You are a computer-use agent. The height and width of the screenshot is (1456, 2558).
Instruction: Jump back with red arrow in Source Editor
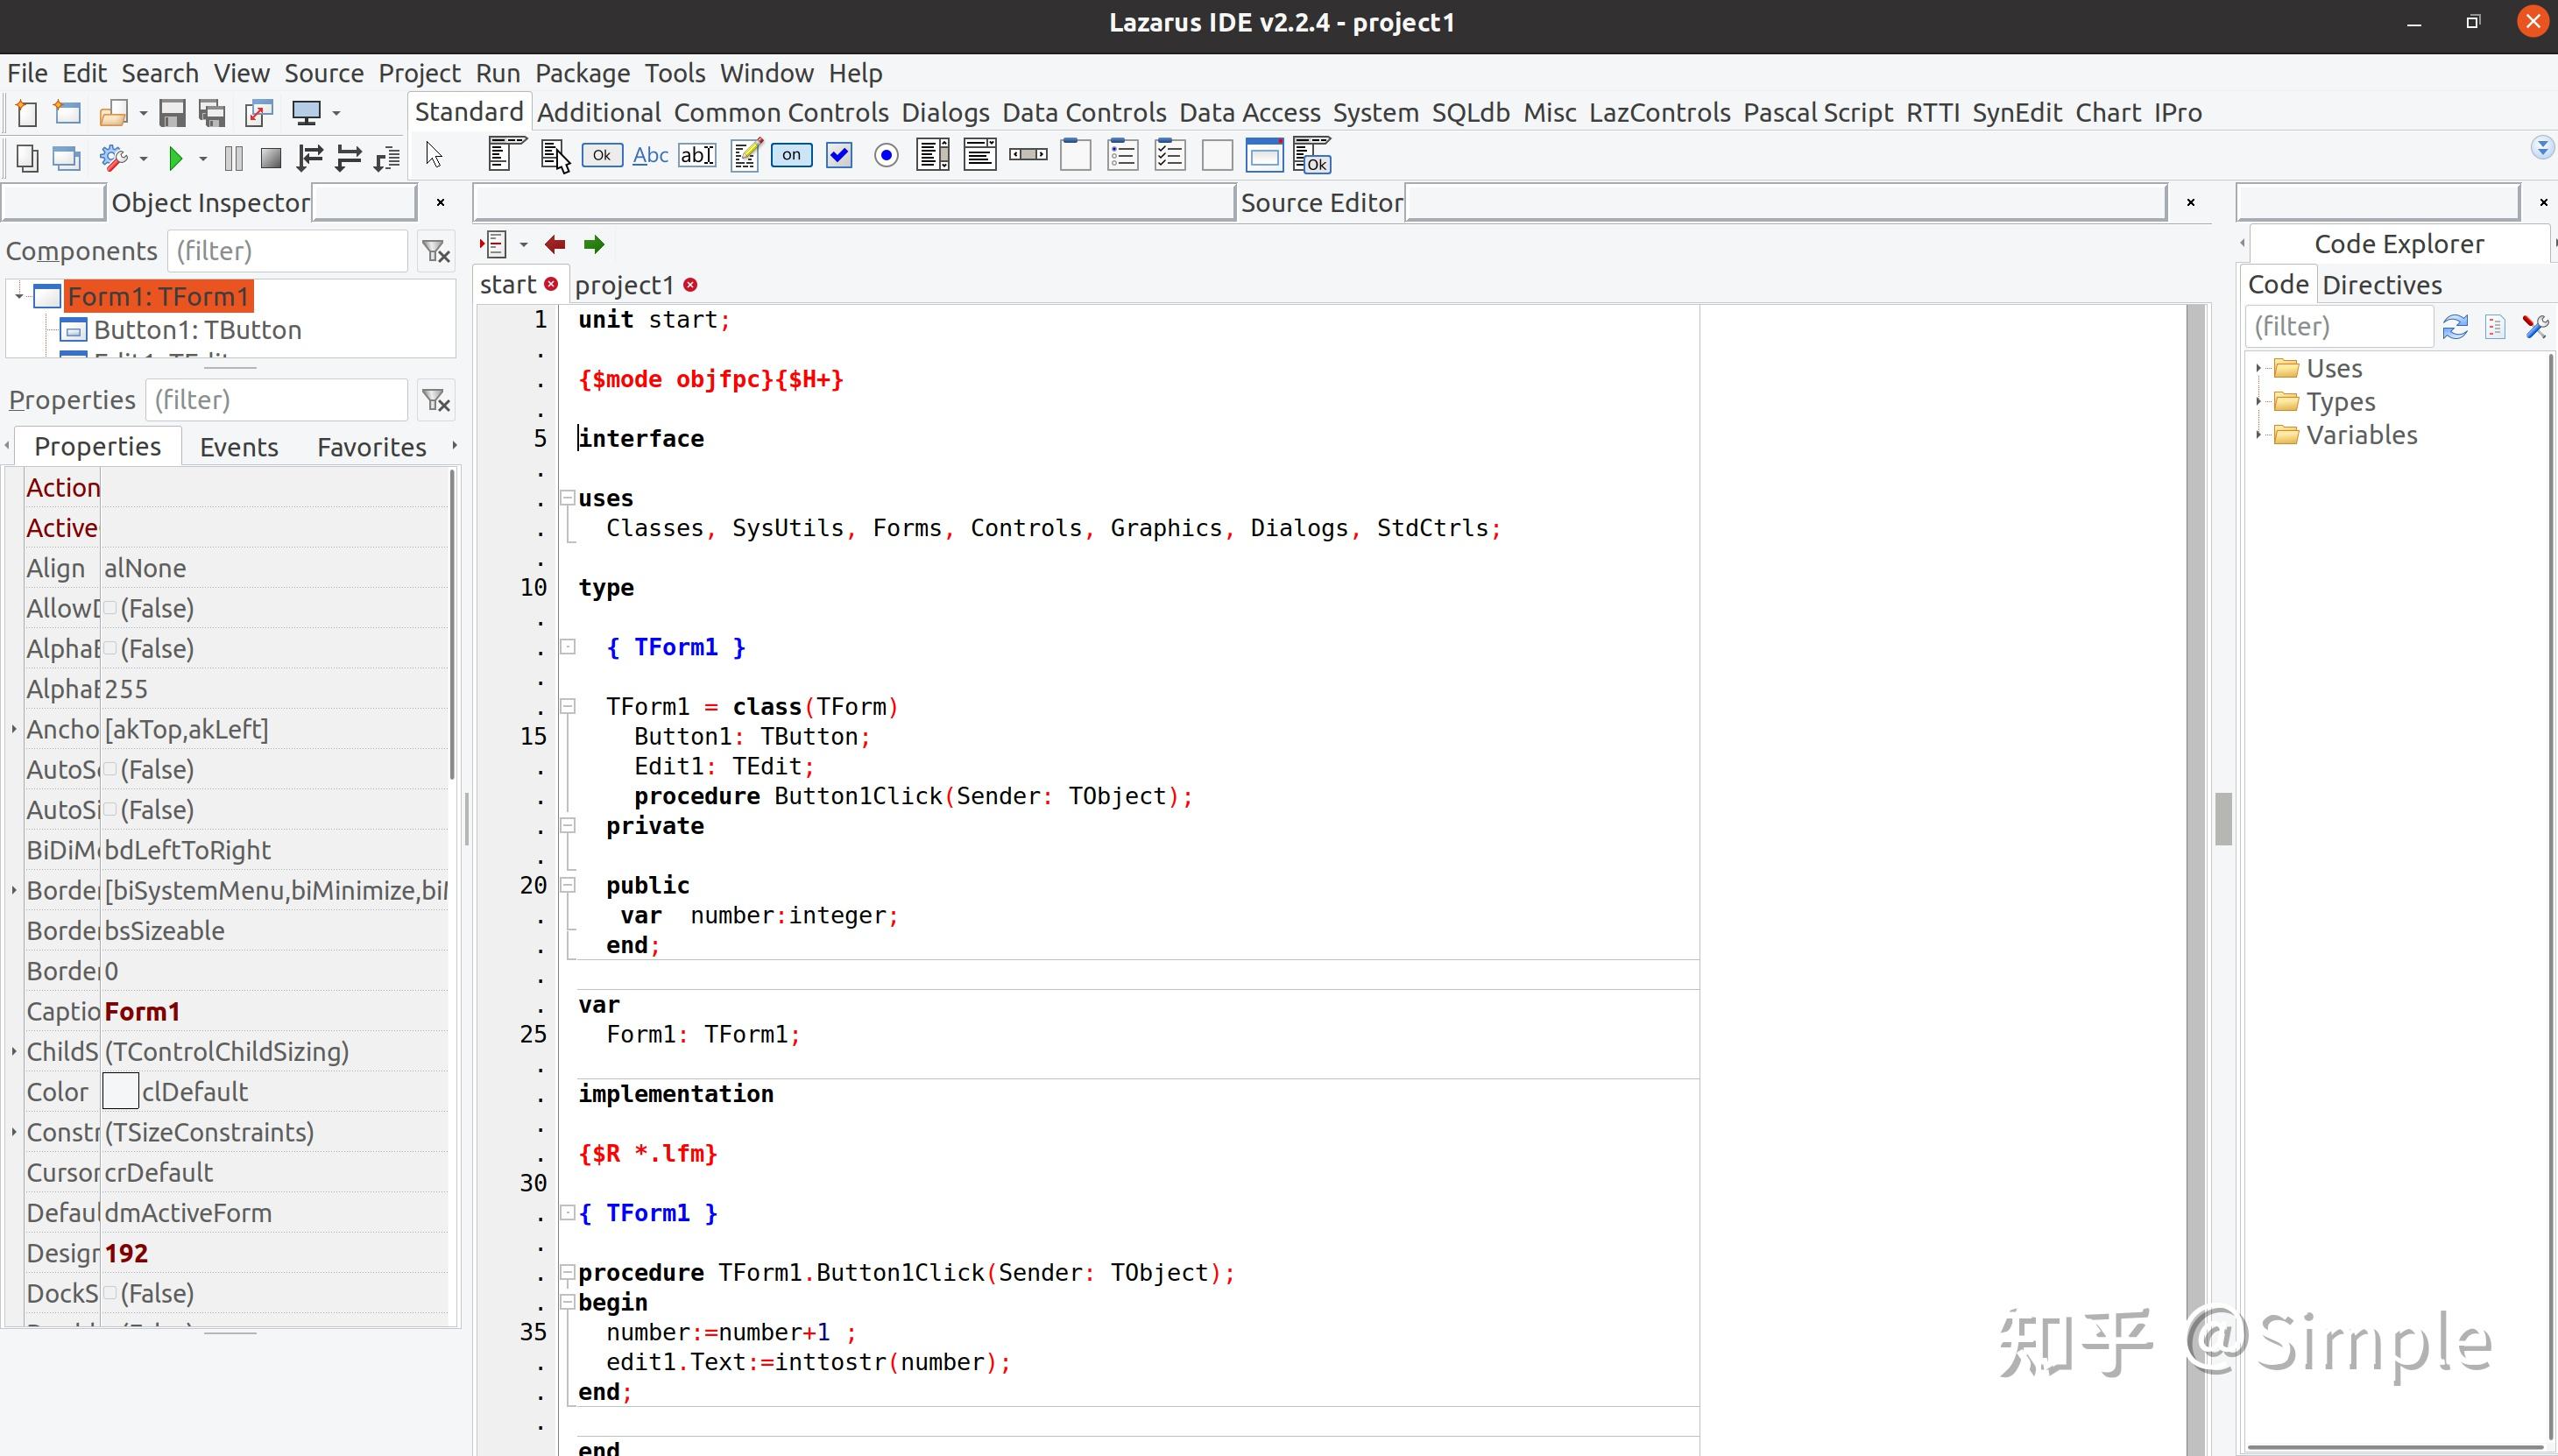555,244
